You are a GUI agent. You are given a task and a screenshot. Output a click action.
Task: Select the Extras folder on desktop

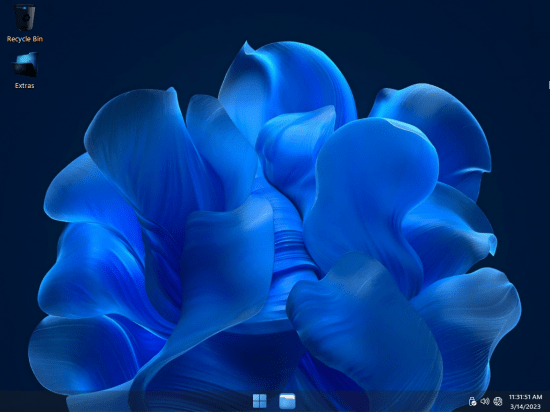point(25,70)
